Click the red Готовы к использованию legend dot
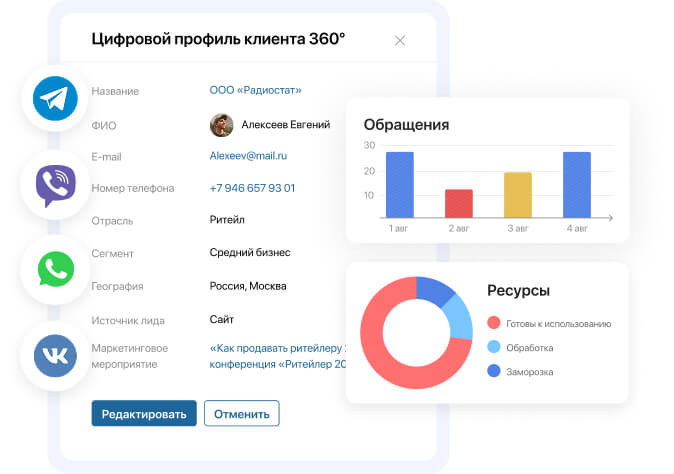The width and height of the screenshot is (674, 474). pos(494,323)
